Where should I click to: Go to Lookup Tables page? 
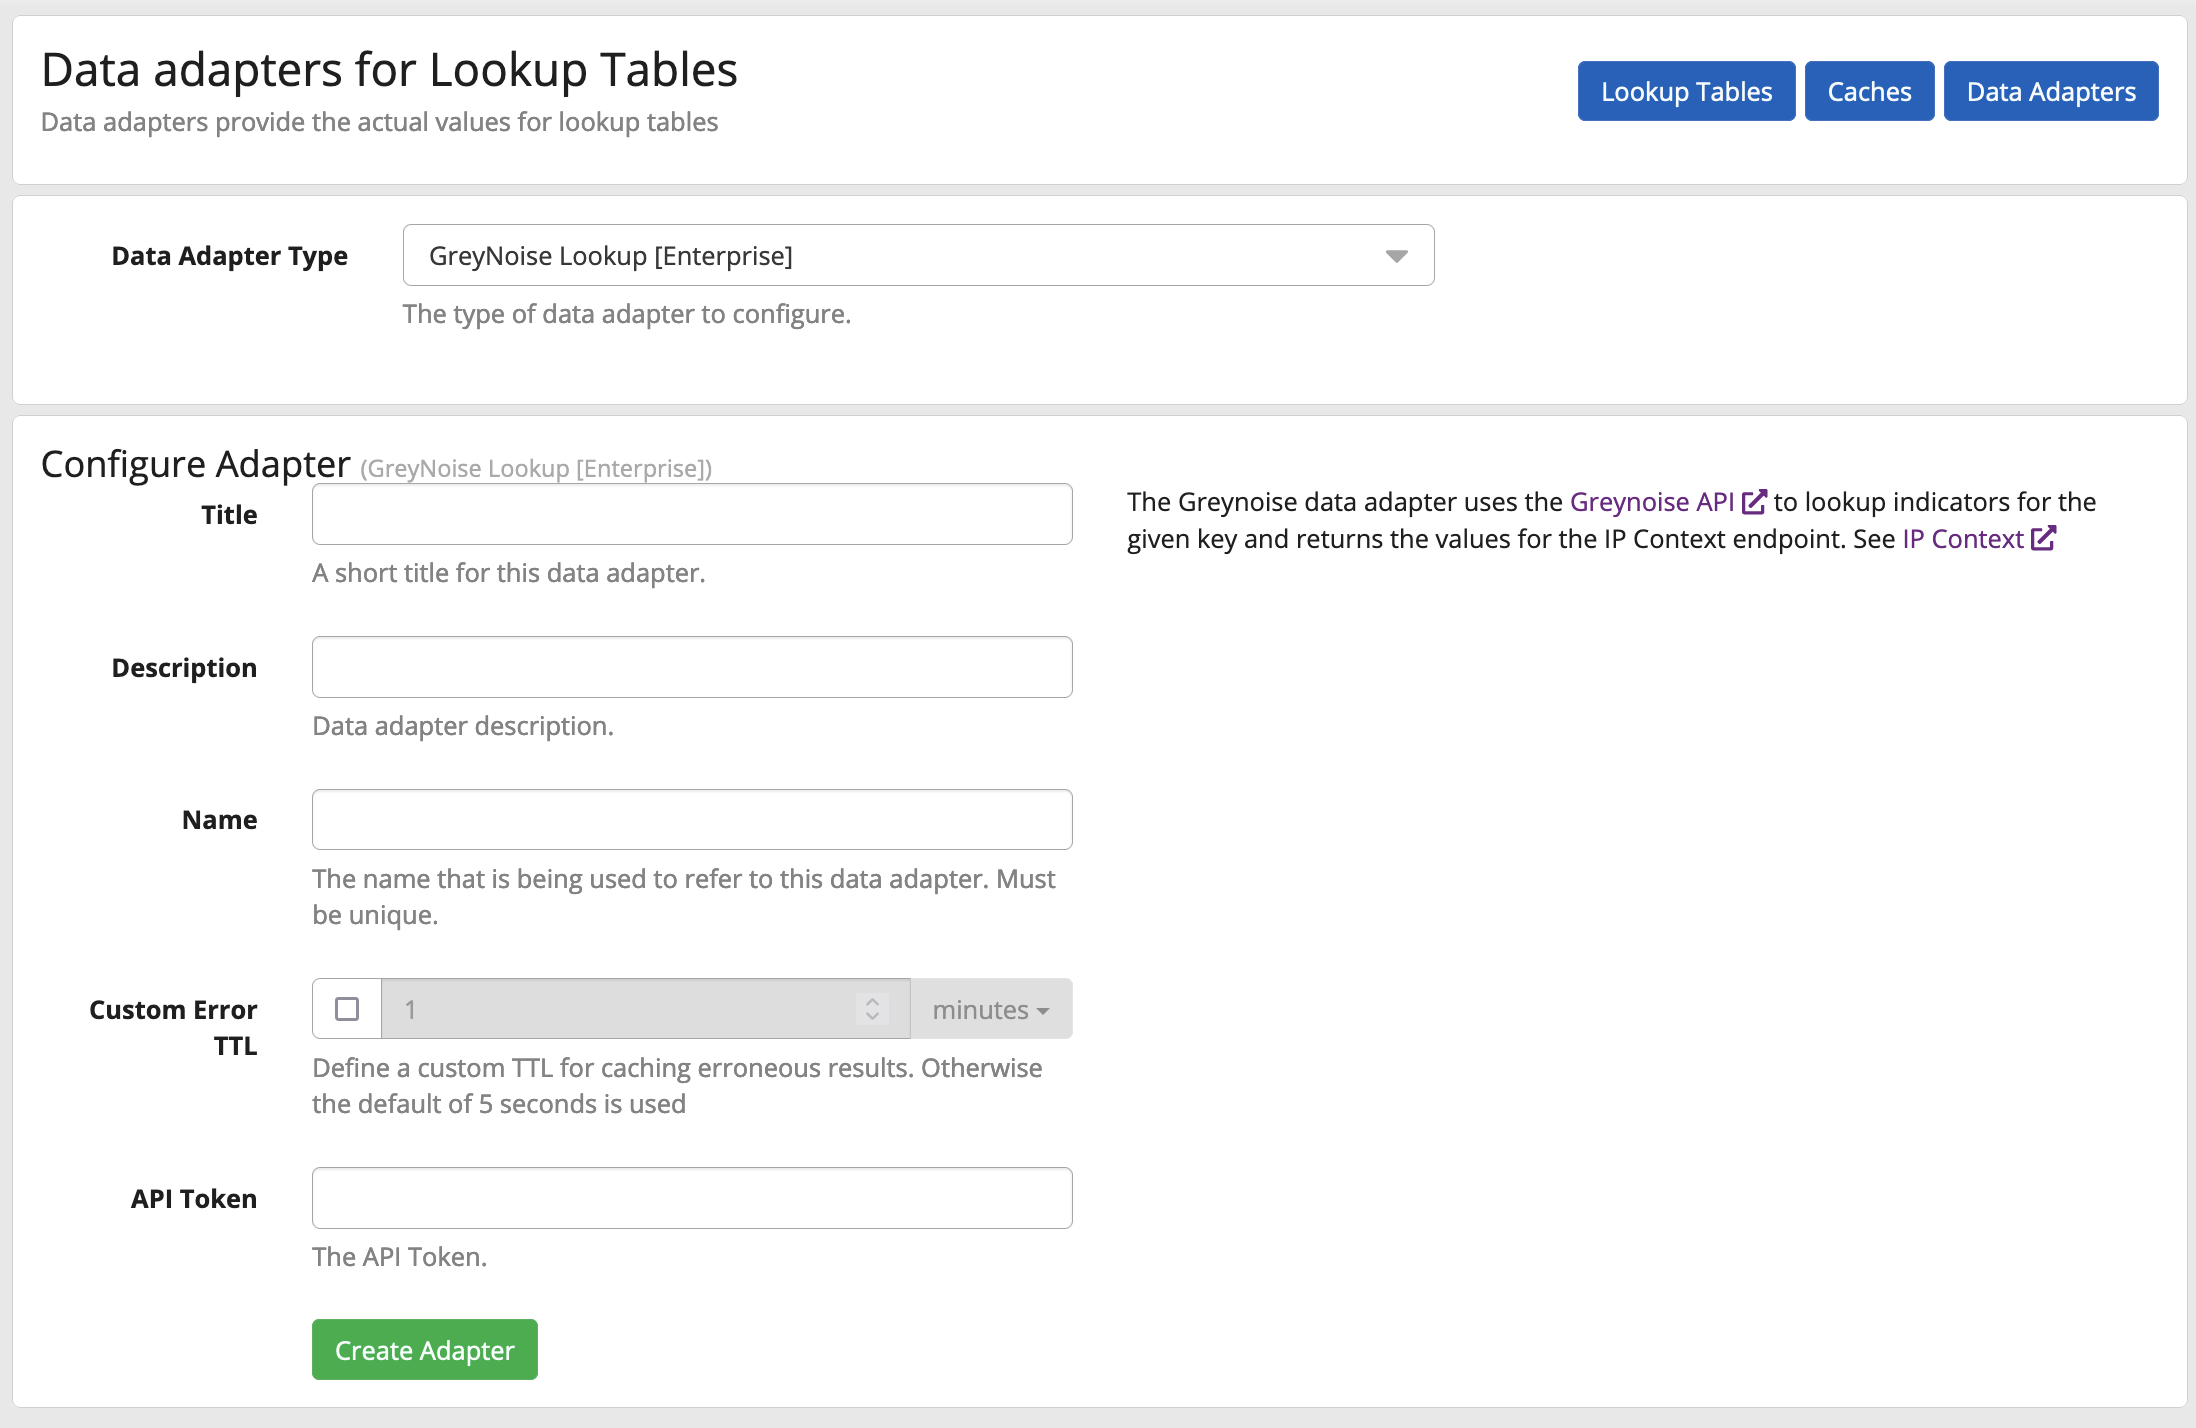tap(1686, 92)
